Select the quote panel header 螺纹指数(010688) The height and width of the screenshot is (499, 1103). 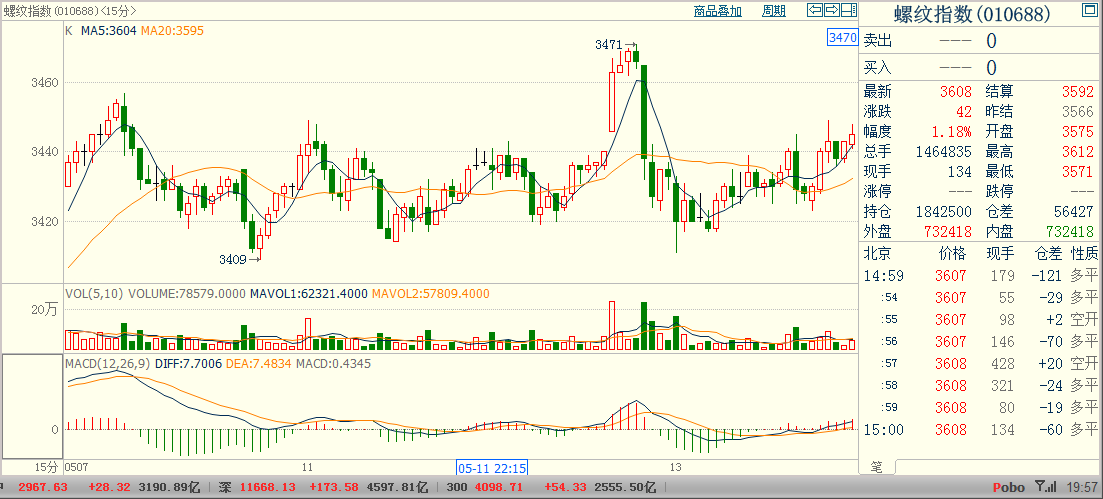click(973, 14)
